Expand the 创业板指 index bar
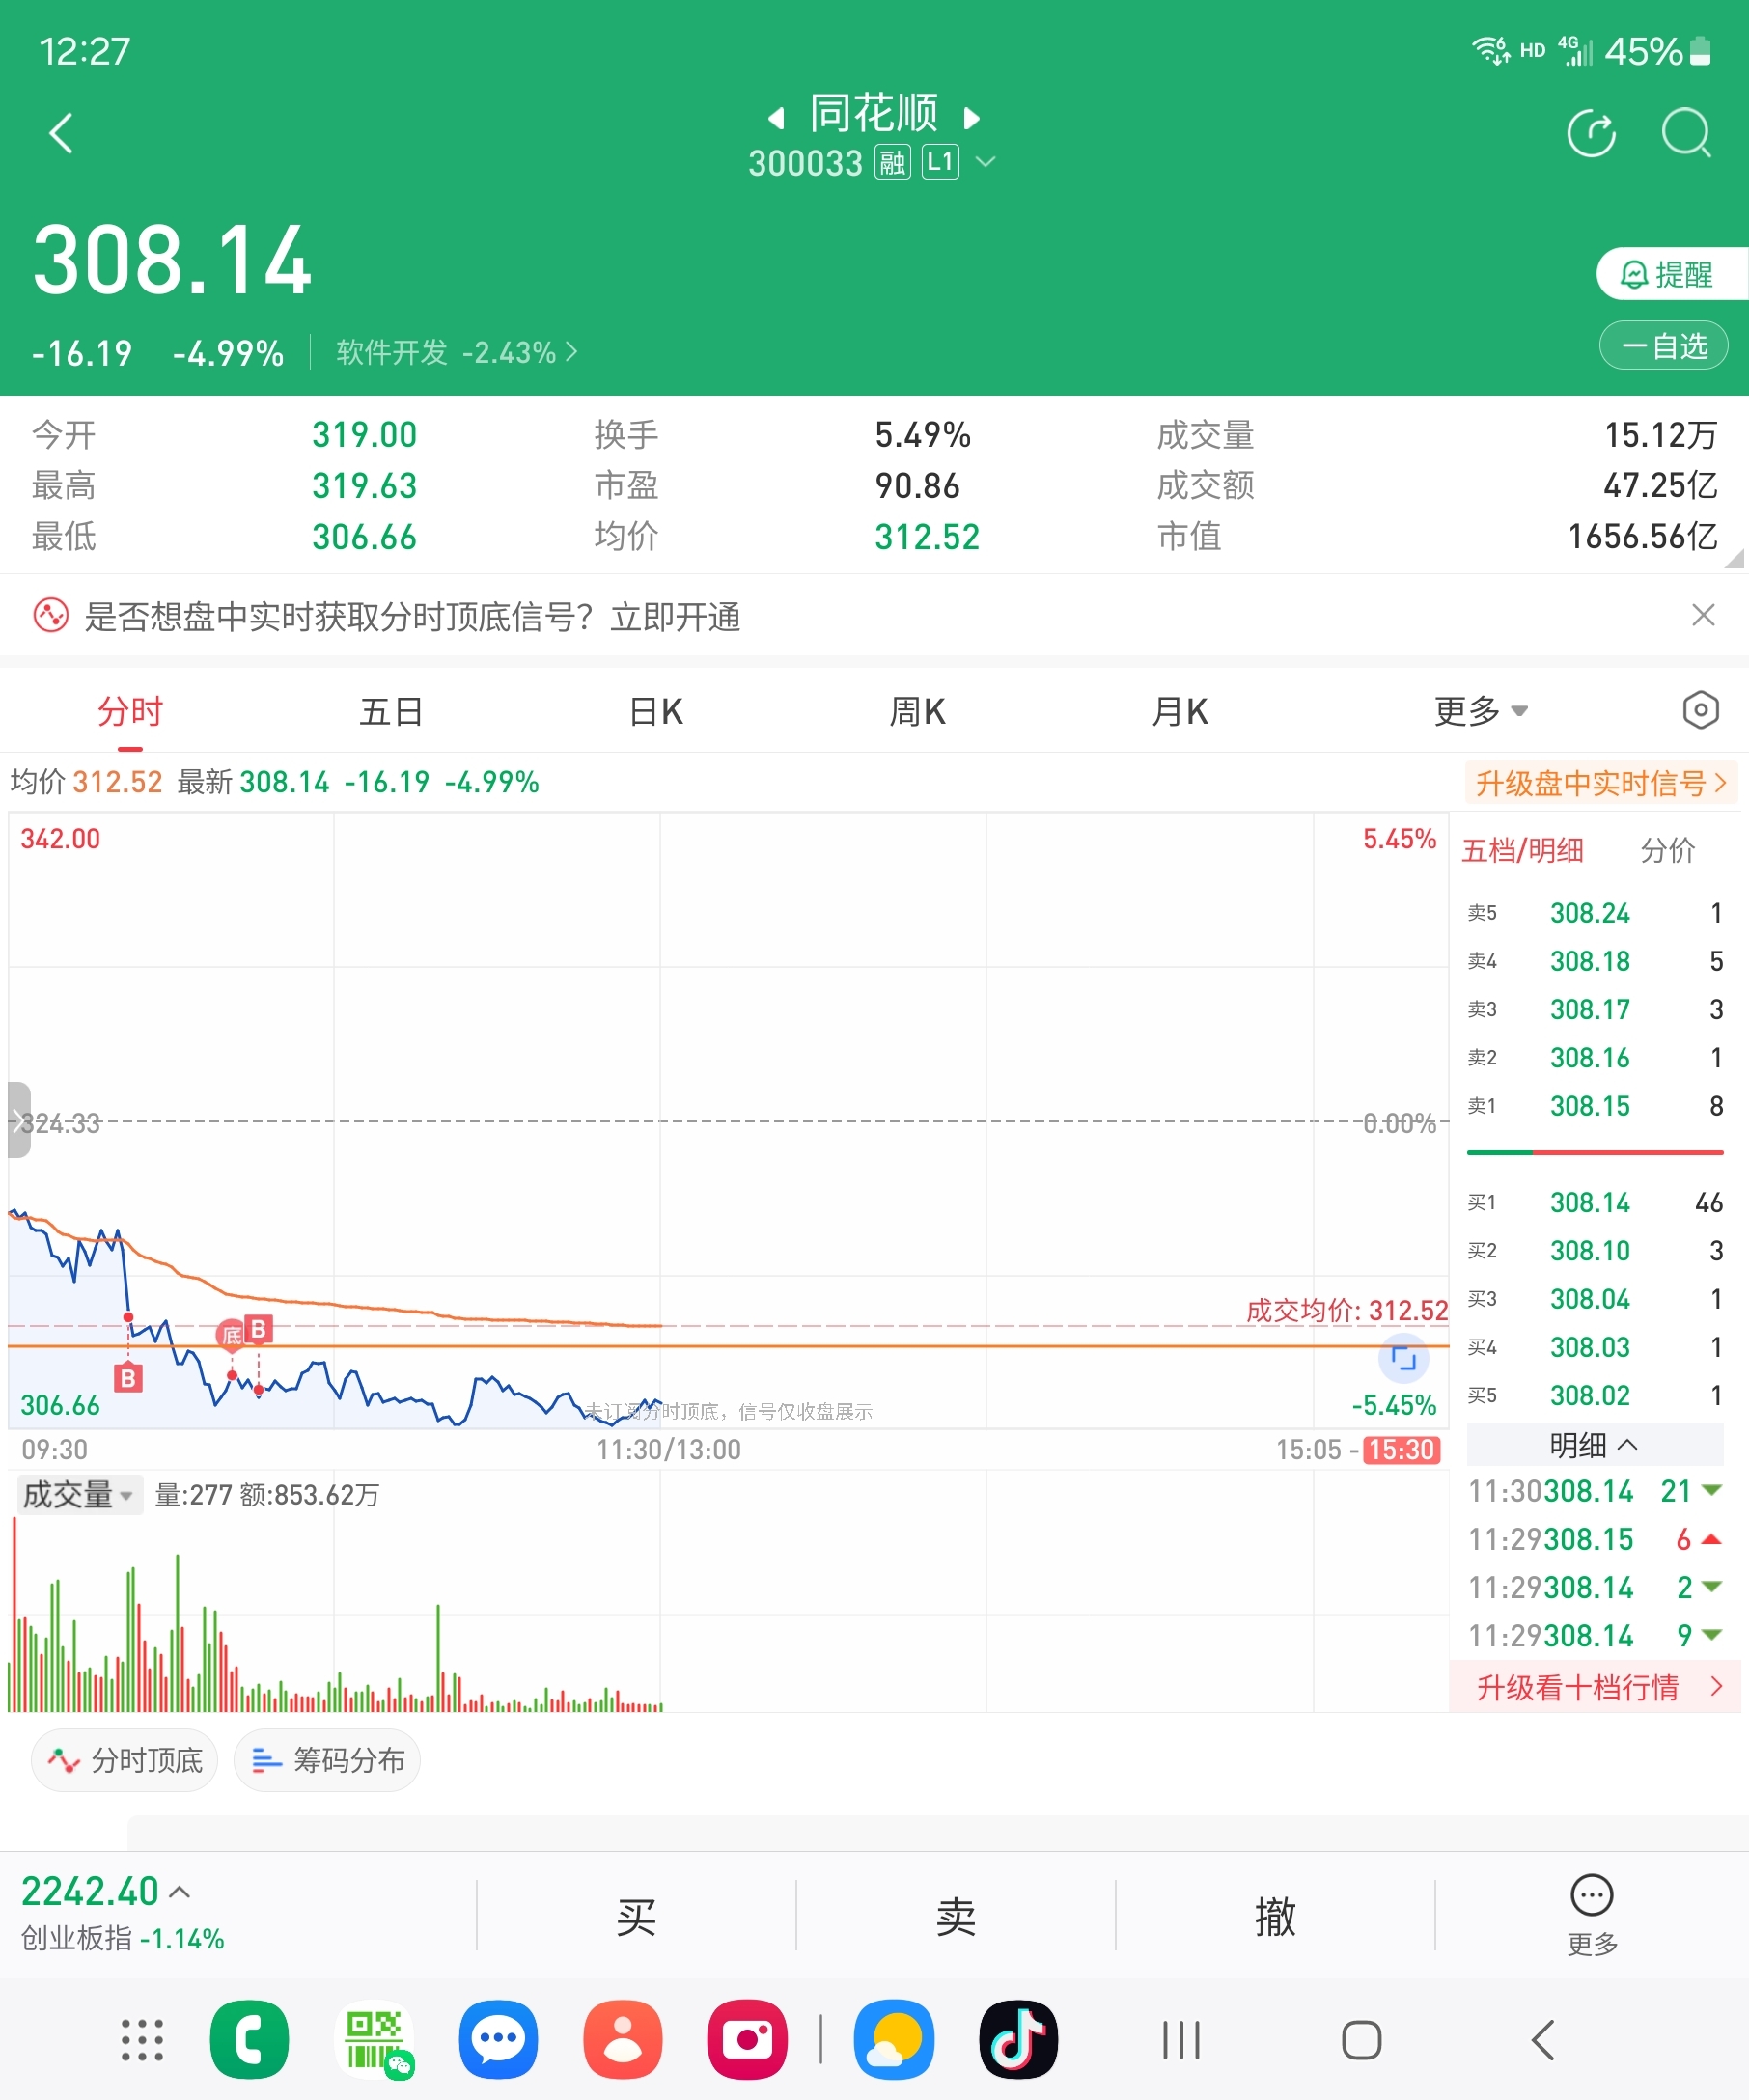1749x2100 pixels. point(123,1913)
